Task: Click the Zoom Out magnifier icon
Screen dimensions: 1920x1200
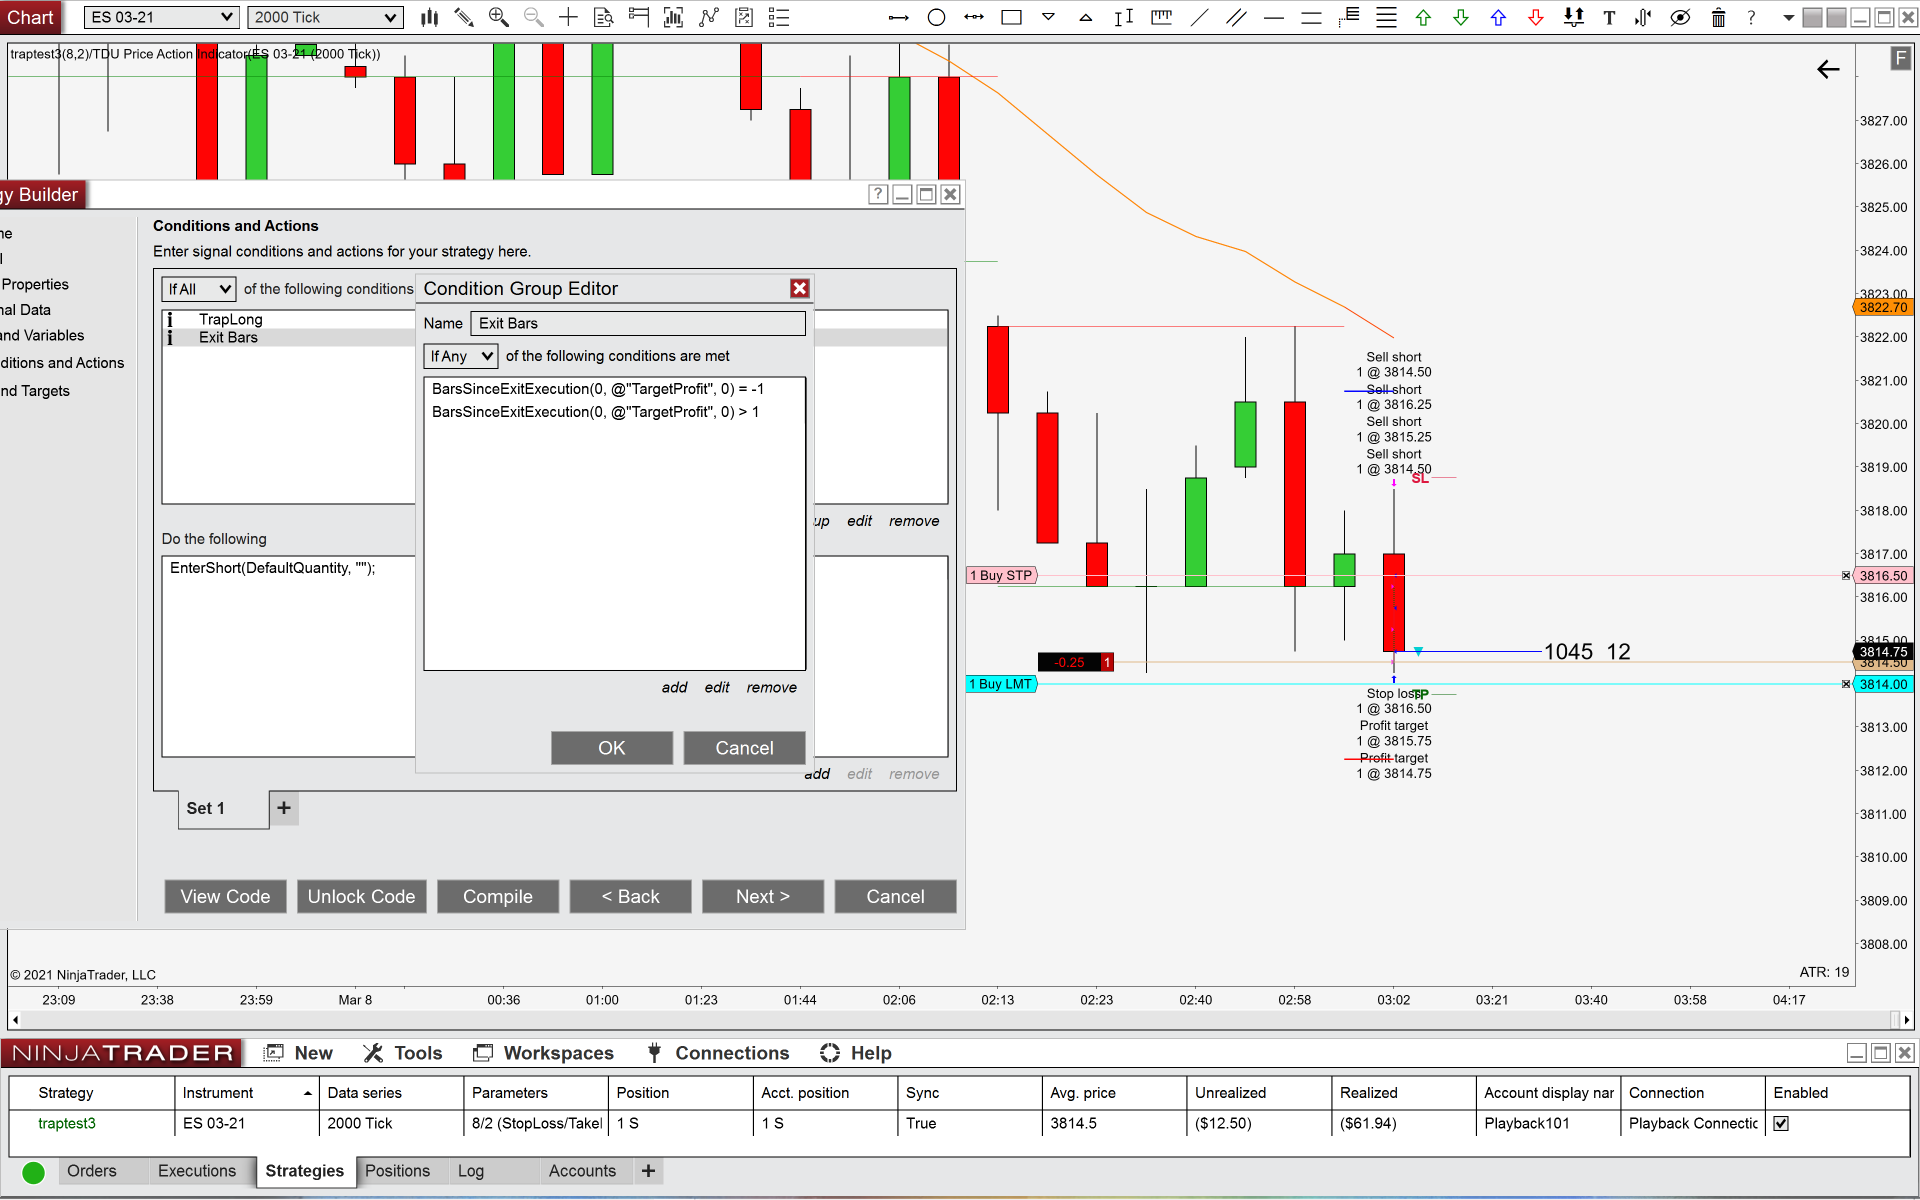Action: tap(533, 17)
